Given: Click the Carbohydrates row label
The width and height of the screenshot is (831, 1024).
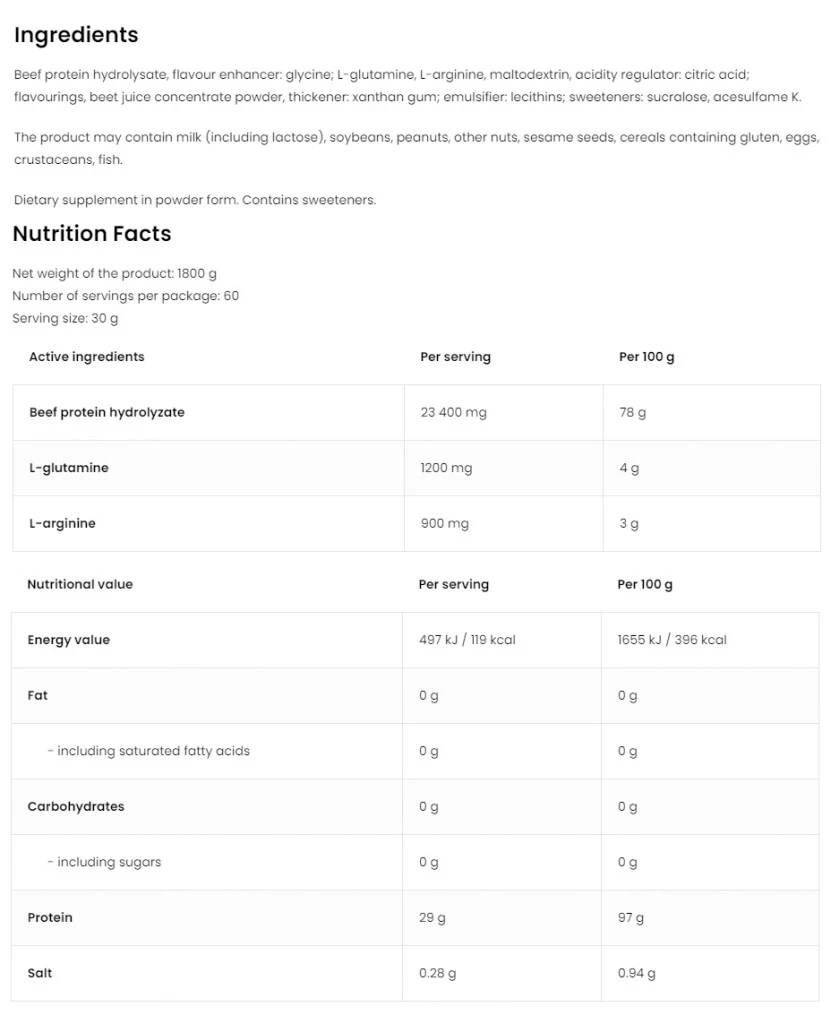Looking at the screenshot, I should pyautogui.click(x=76, y=806).
